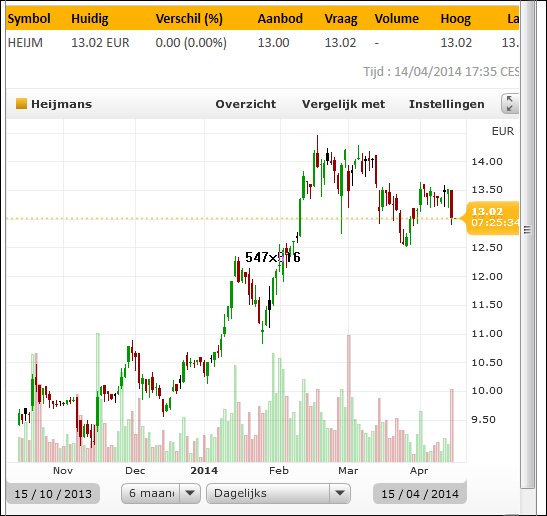This screenshot has width=547, height=516.
Task: Click the 14.00 label on the price axis
Action: coord(487,162)
